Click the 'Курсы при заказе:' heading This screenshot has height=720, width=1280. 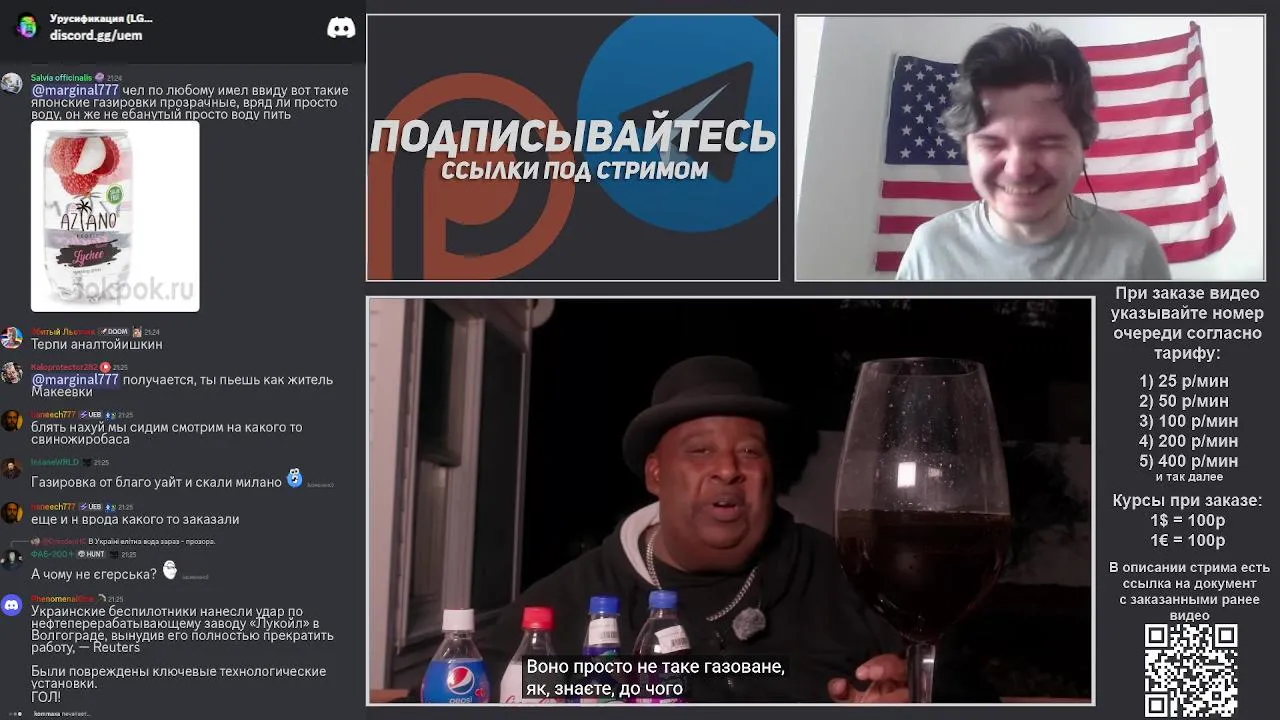[1187, 500]
